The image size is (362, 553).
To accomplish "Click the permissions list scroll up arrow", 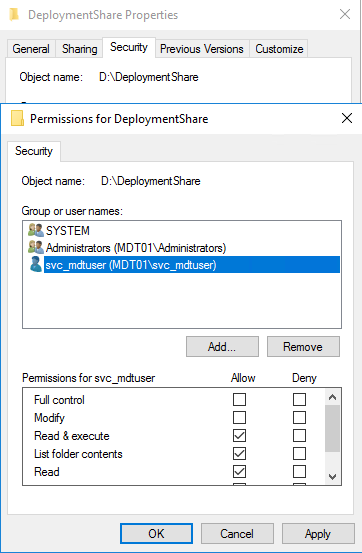I will tap(332, 397).
